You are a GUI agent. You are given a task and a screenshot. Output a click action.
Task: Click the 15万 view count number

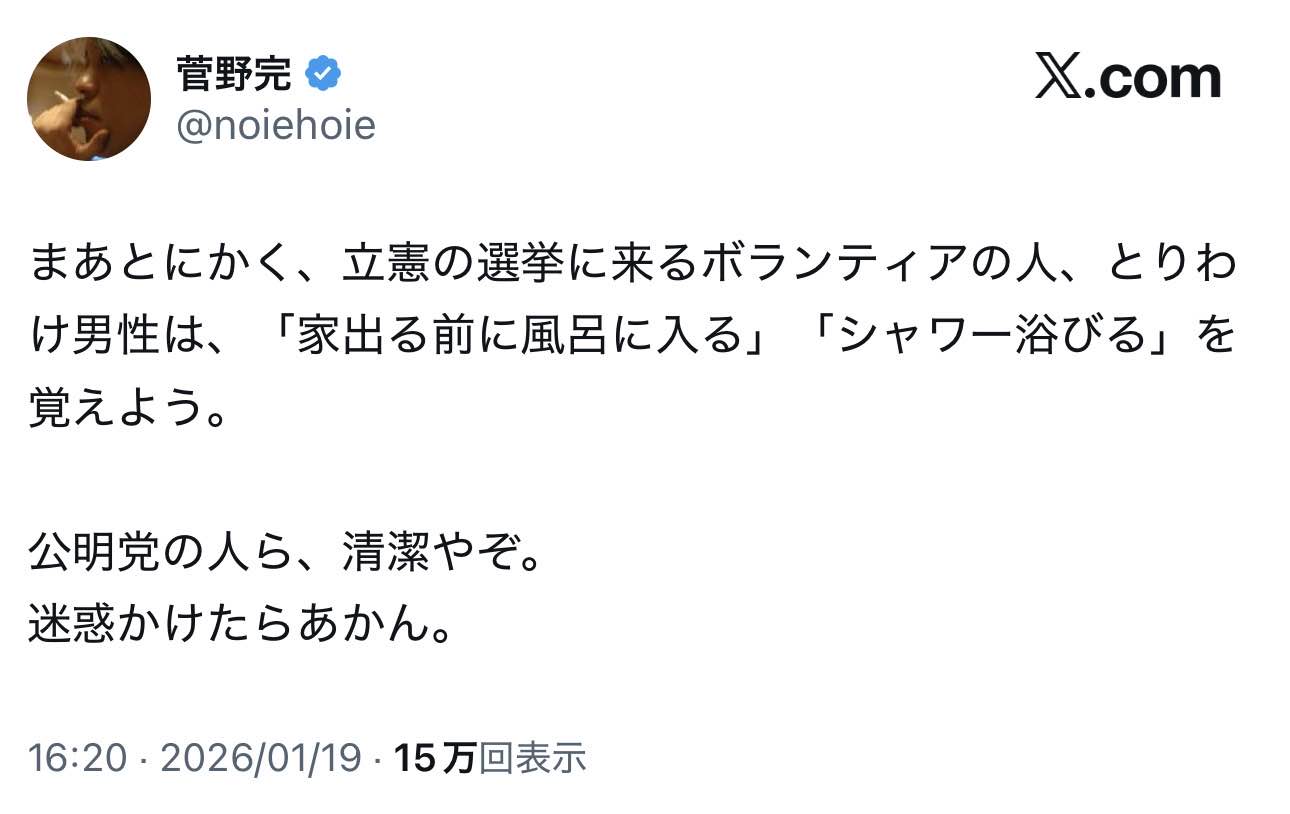click(x=434, y=759)
